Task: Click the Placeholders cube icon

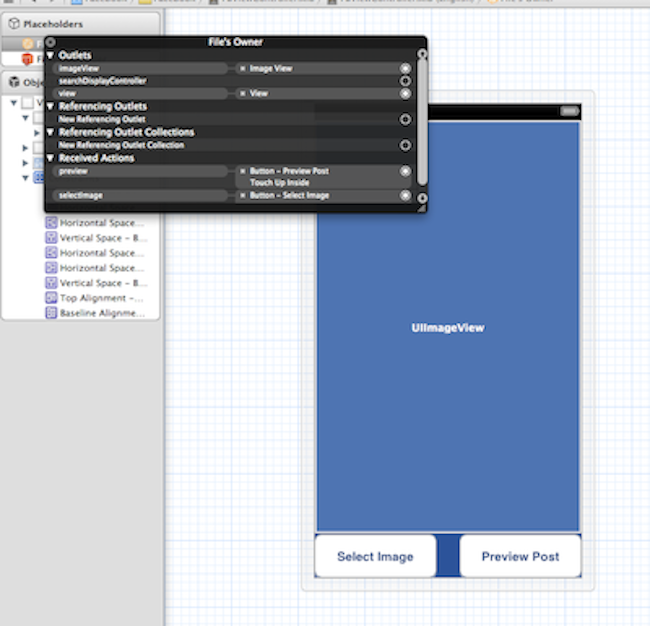Action: [14, 24]
